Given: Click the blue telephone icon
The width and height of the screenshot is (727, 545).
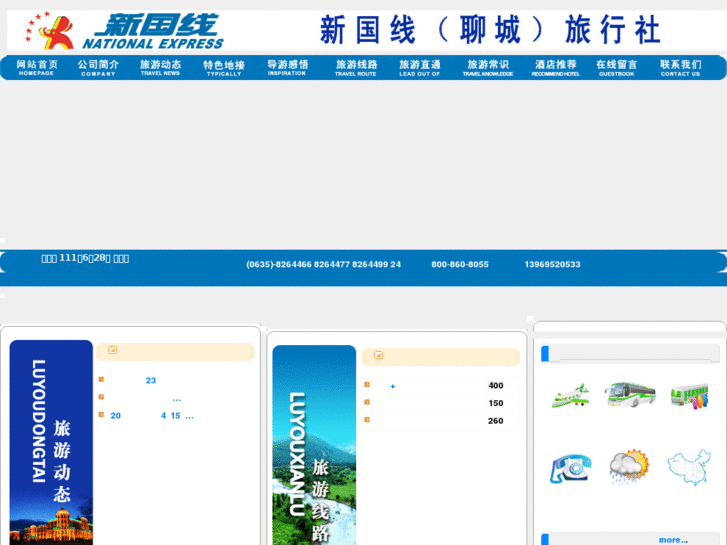Looking at the screenshot, I should [x=571, y=468].
